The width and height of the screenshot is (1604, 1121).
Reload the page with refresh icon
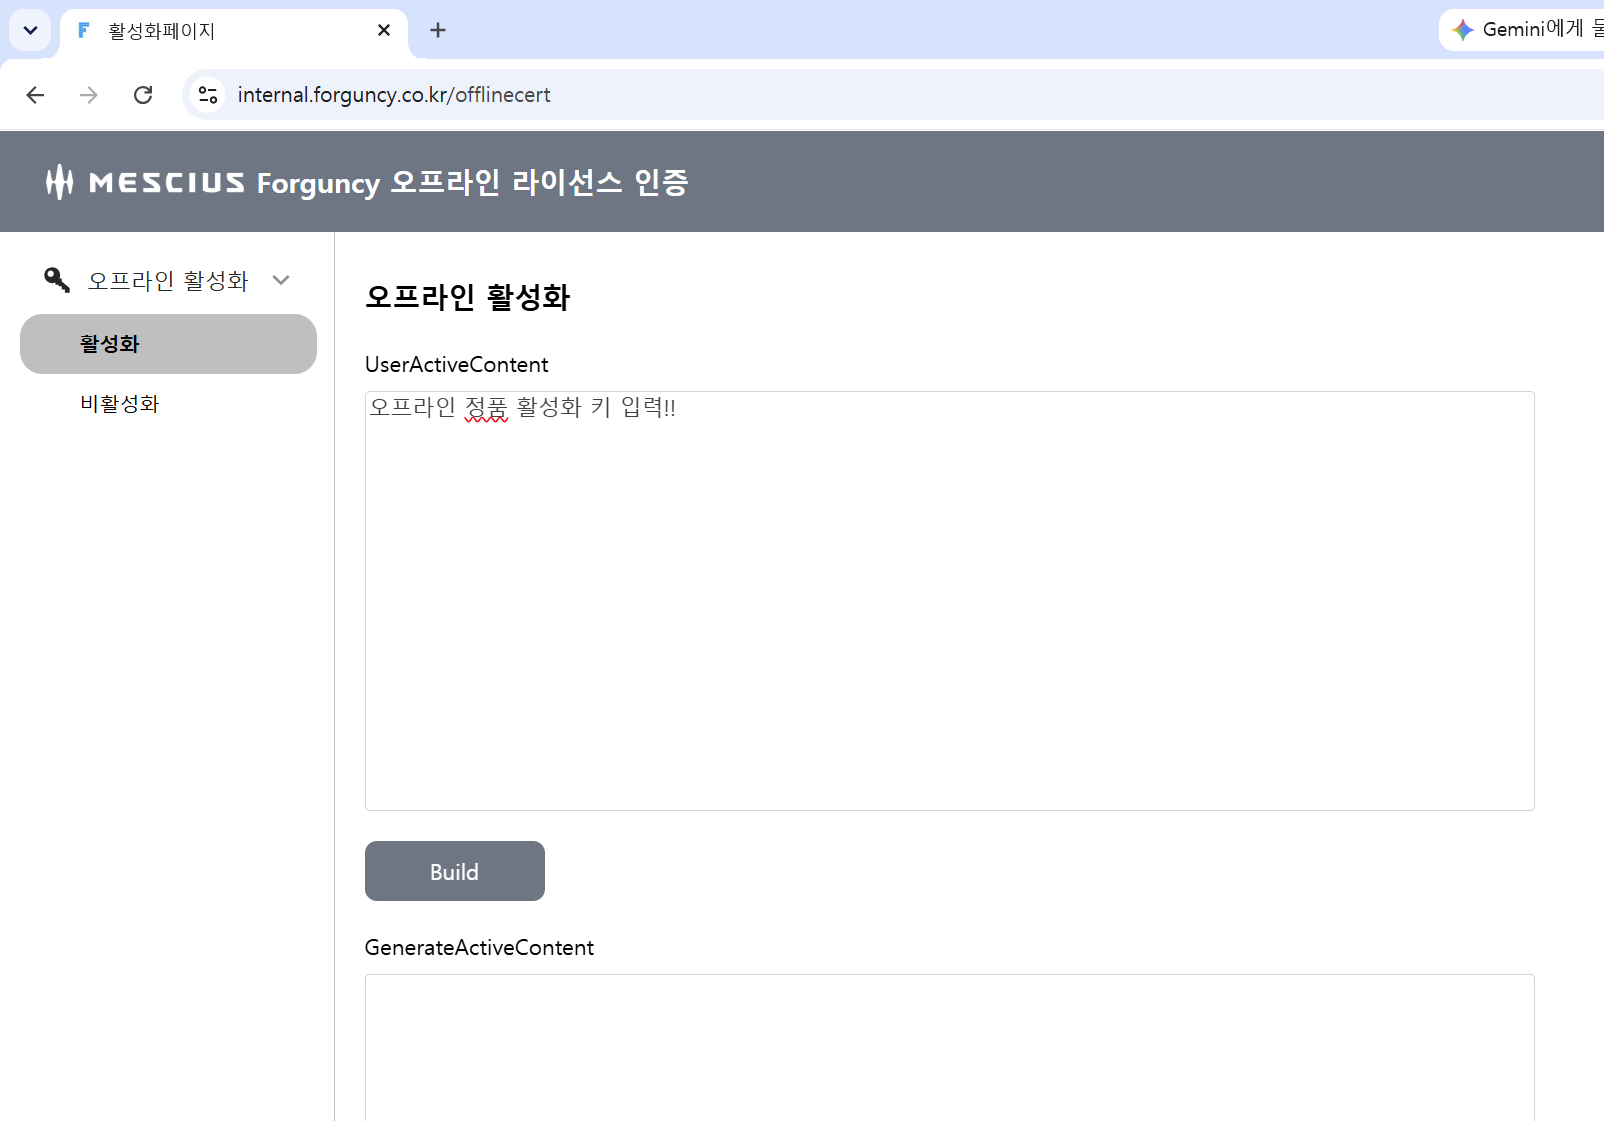(143, 95)
